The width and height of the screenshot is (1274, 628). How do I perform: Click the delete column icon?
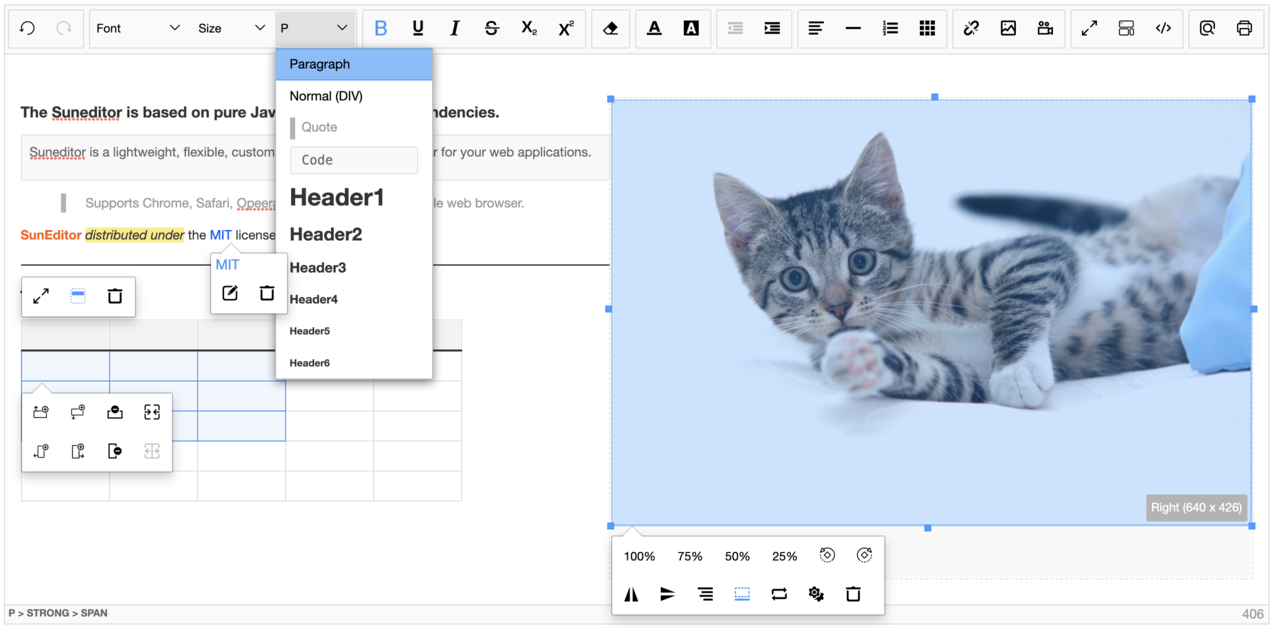pyautogui.click(x=115, y=451)
